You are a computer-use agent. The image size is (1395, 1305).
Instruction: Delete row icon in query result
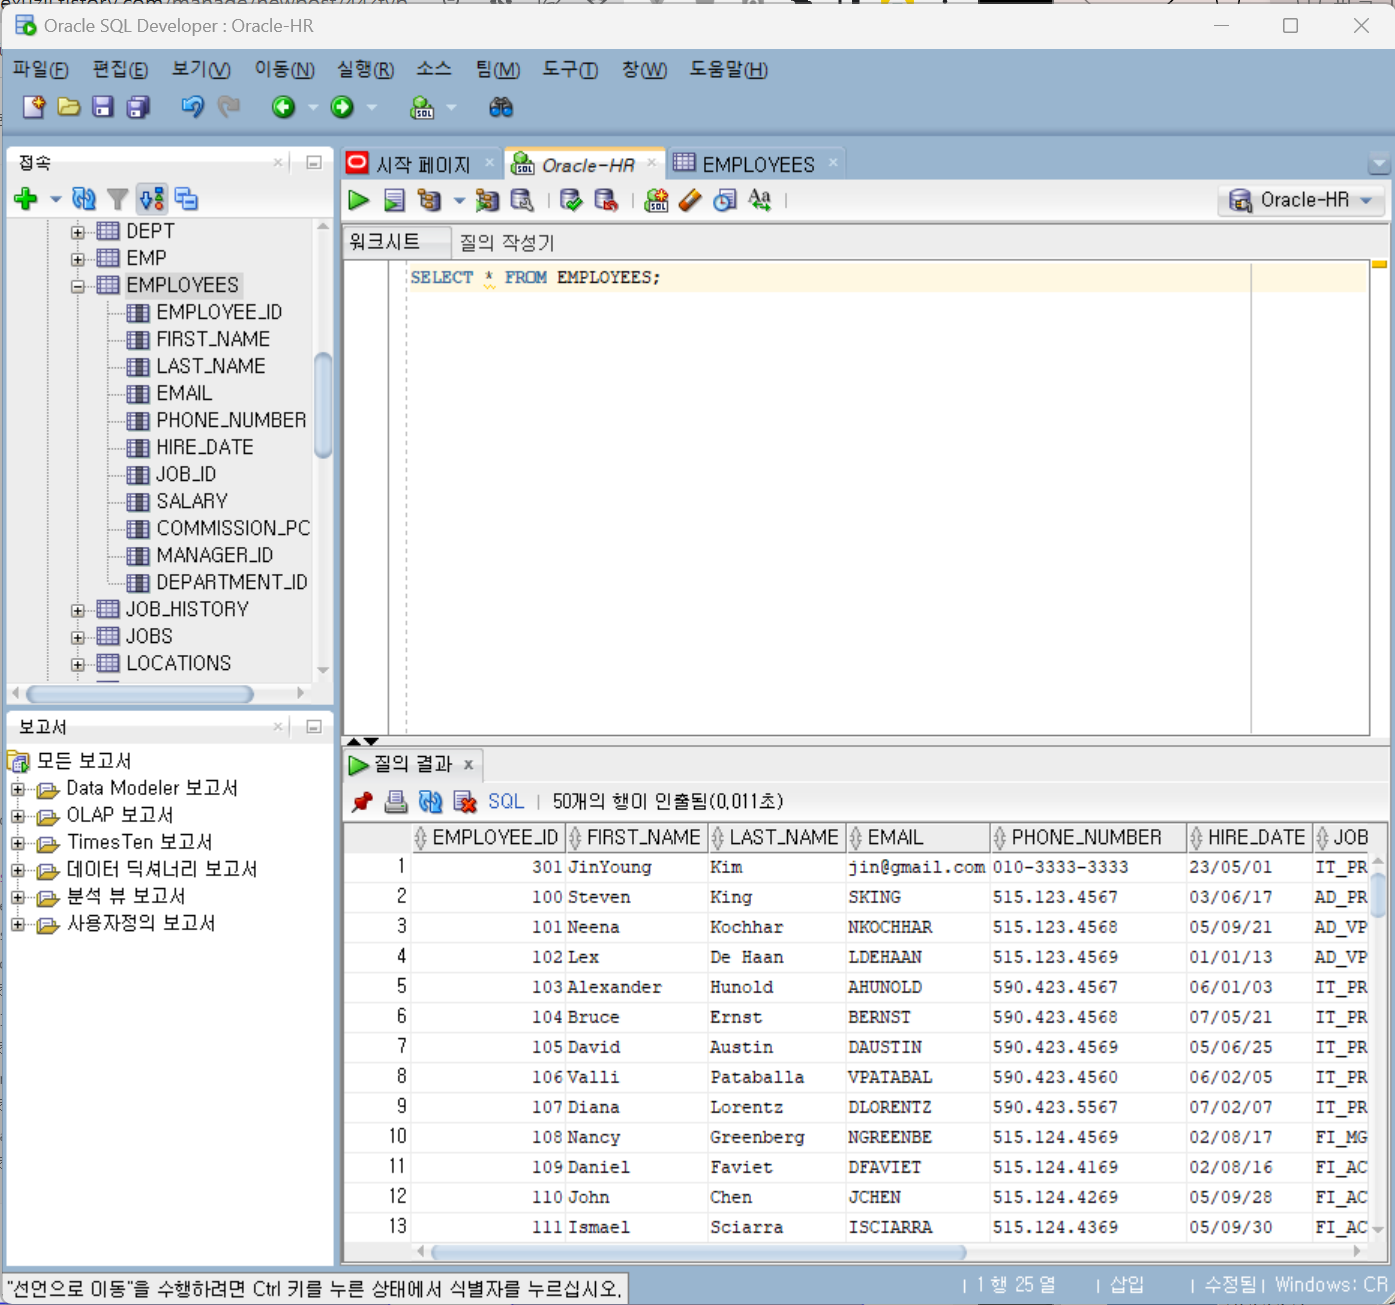(x=465, y=801)
